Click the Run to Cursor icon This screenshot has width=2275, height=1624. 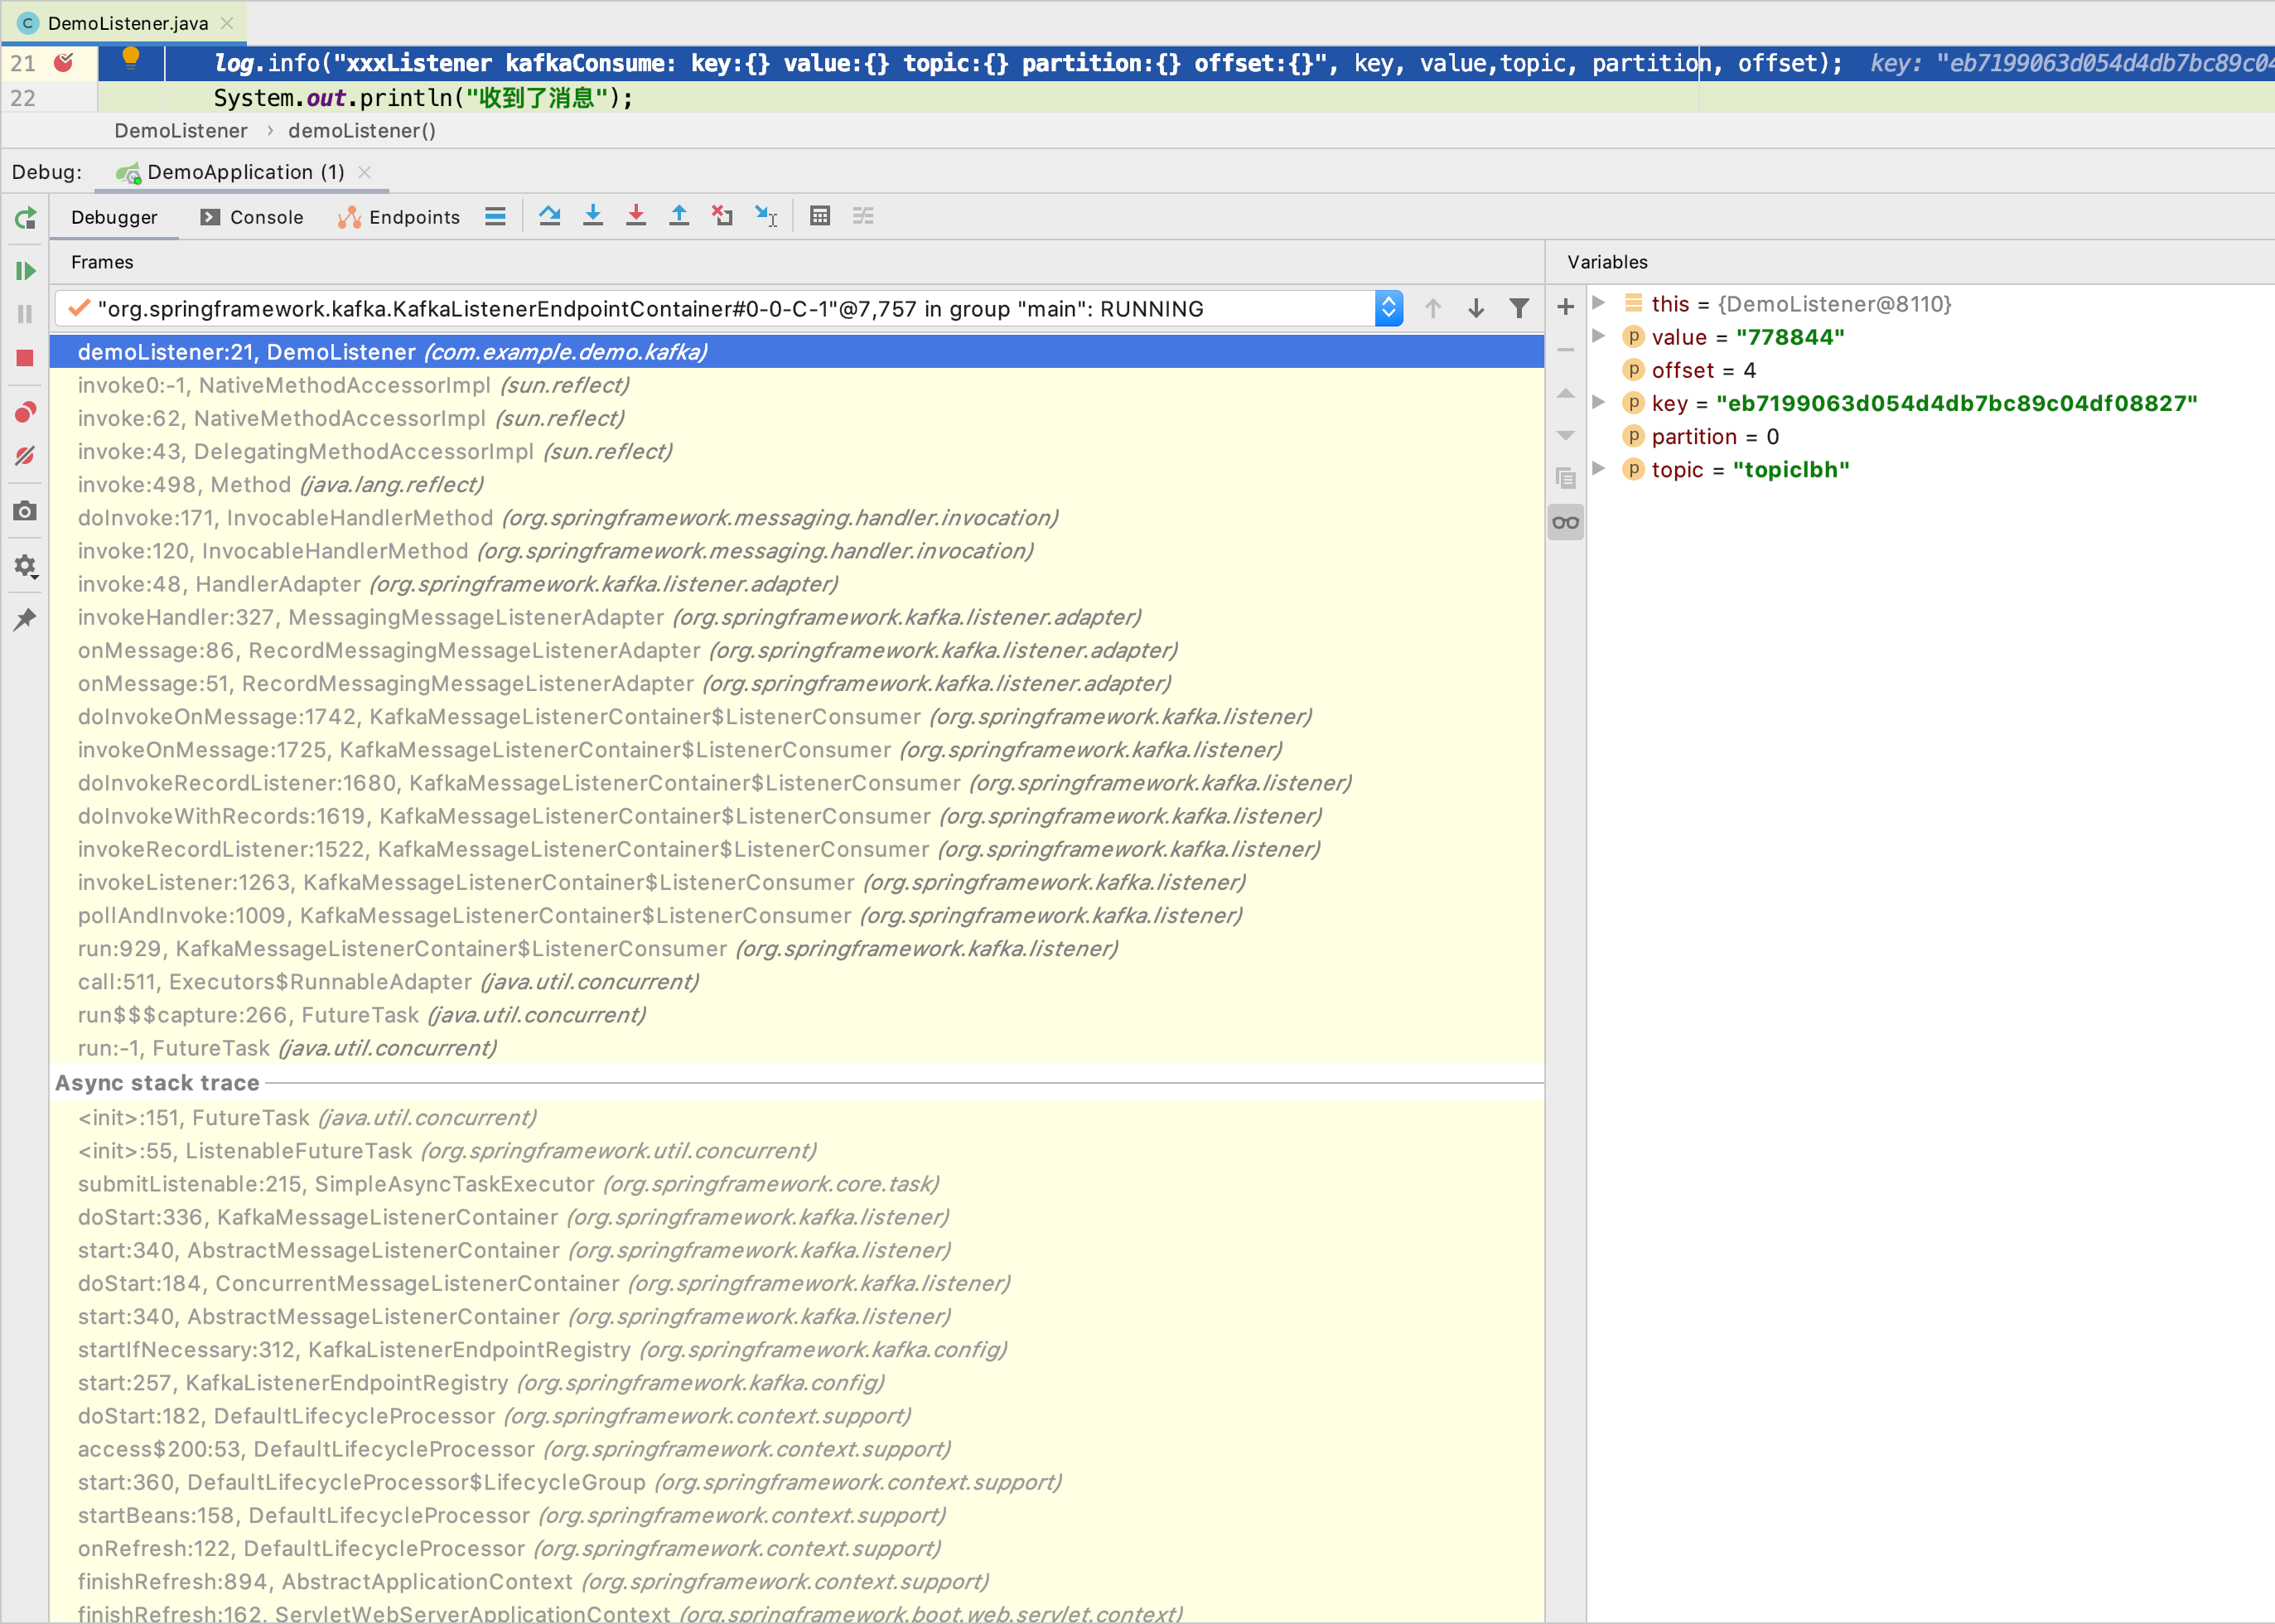coord(766,216)
